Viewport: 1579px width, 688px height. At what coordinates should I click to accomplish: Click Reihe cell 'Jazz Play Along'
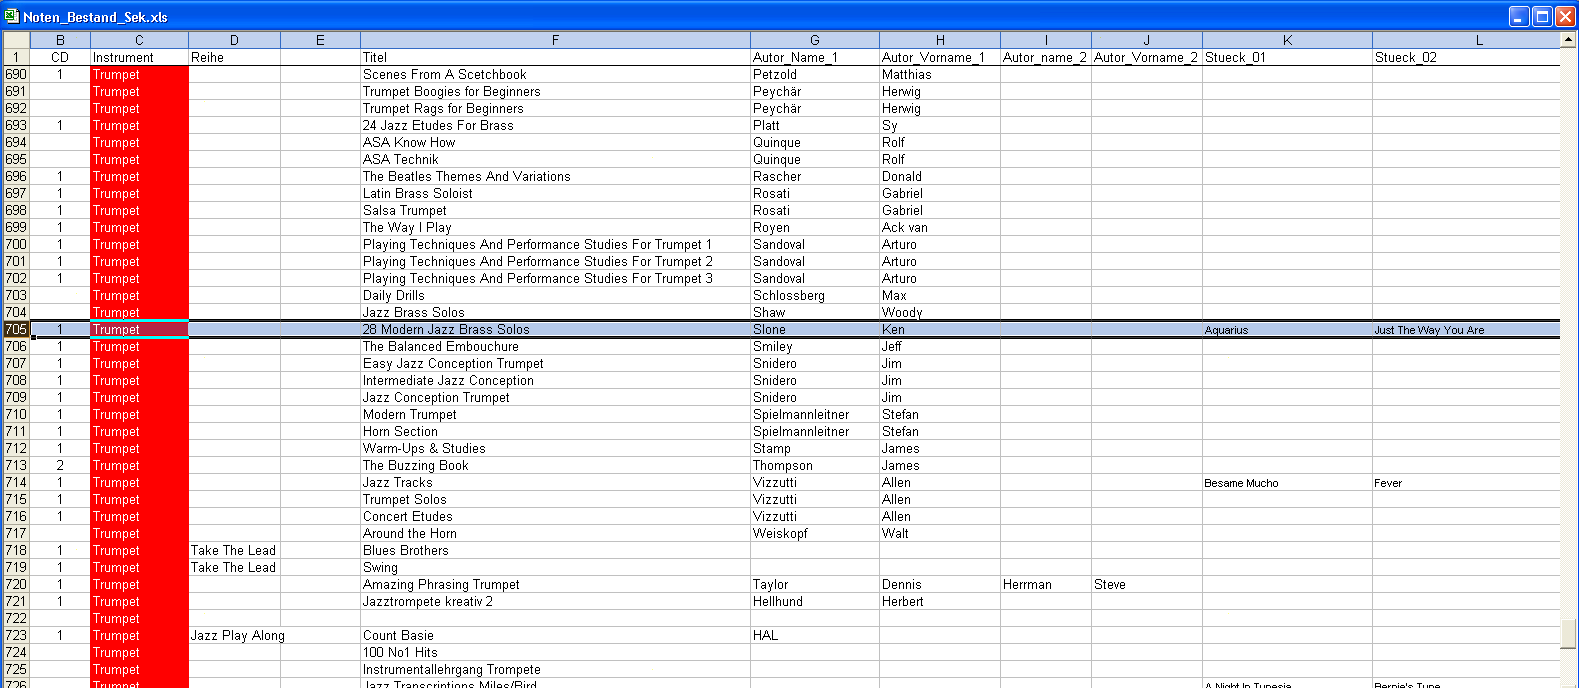pyautogui.click(x=237, y=635)
